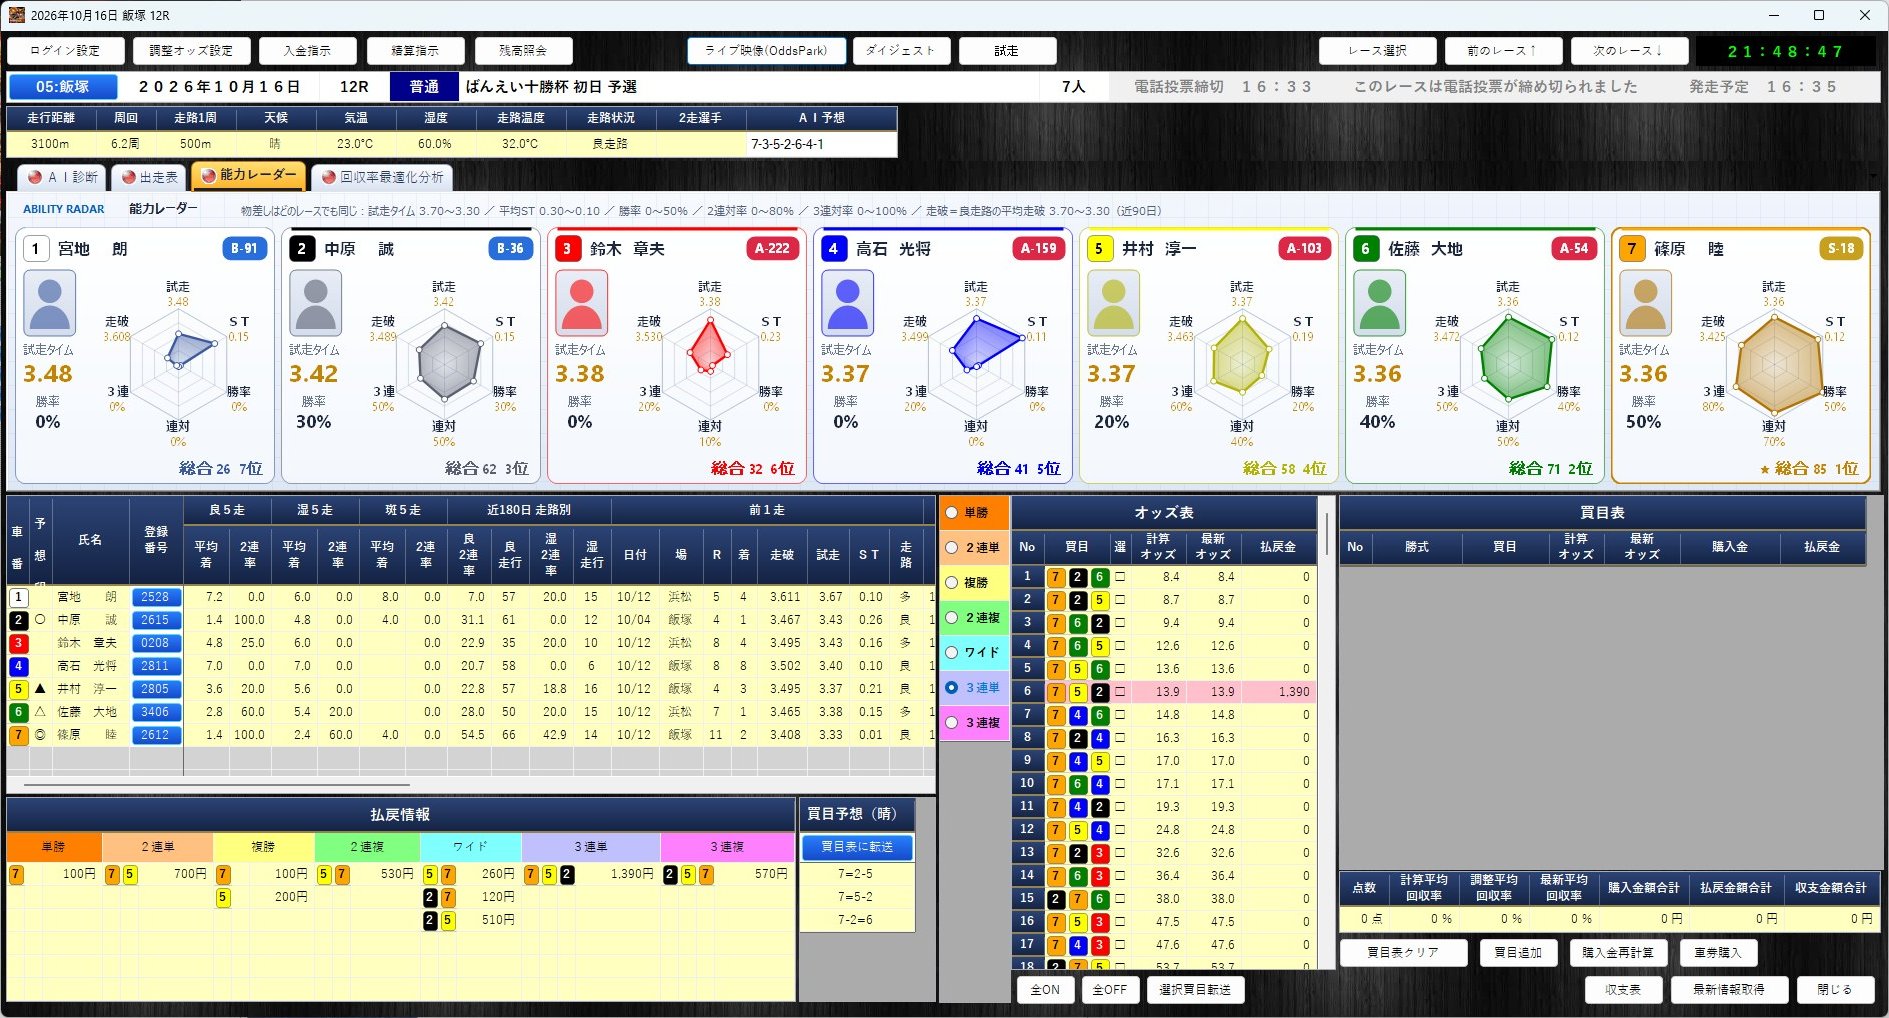
Task: Tick the select checkbox in odds row No 1
Action: pyautogui.click(x=1120, y=577)
